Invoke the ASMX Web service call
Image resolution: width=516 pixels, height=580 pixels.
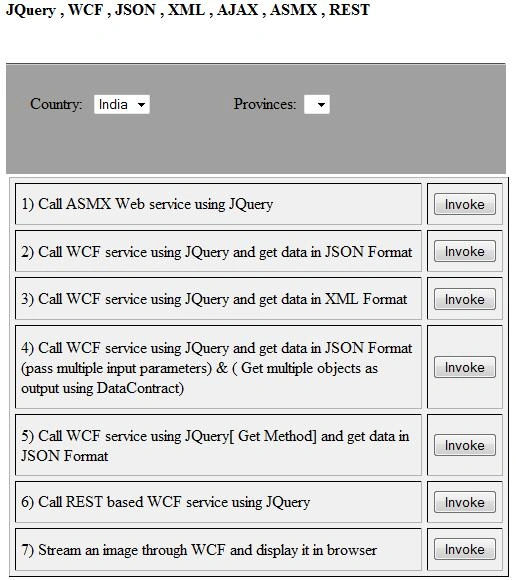pos(465,204)
